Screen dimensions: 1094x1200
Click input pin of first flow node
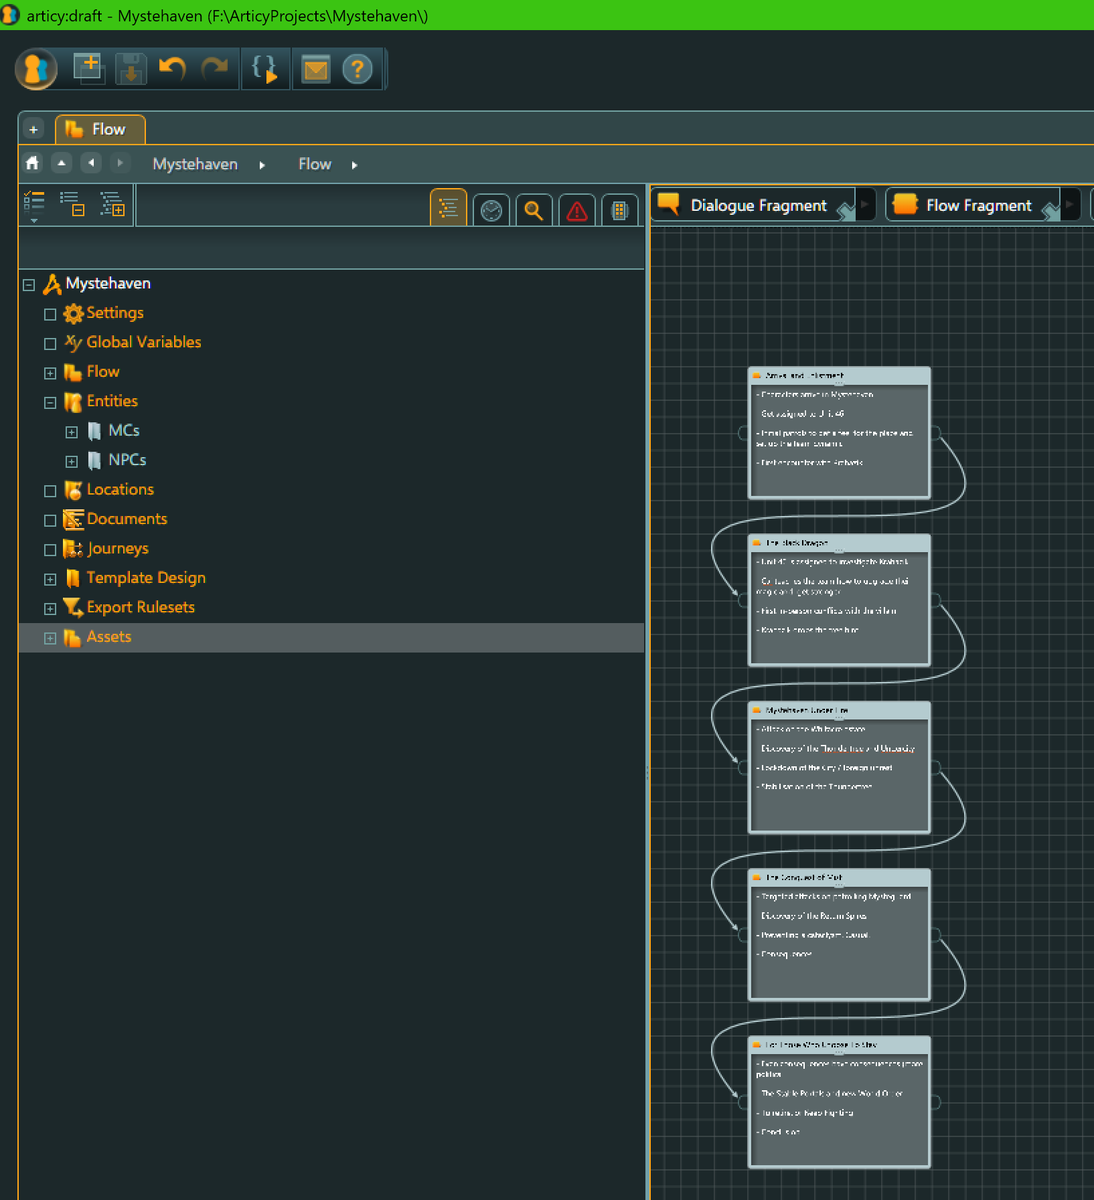pos(743,433)
